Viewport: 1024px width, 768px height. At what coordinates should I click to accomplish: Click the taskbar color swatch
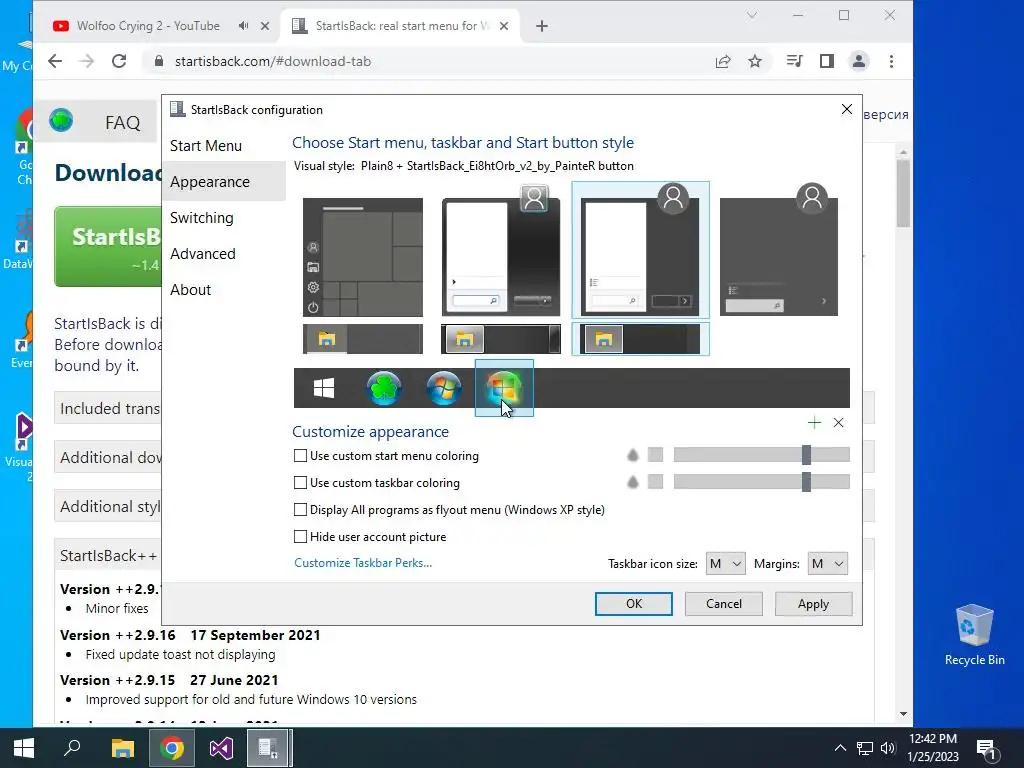(x=656, y=482)
